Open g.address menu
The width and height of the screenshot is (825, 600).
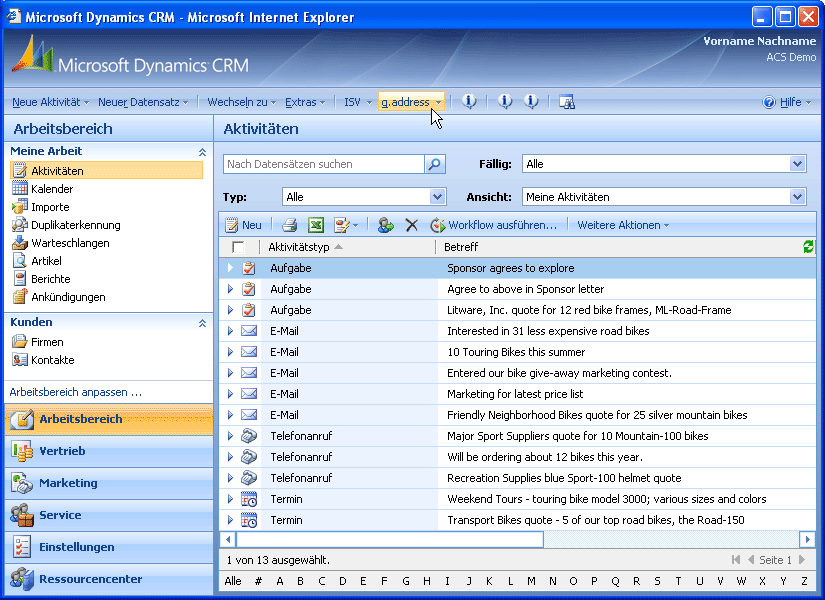[411, 102]
